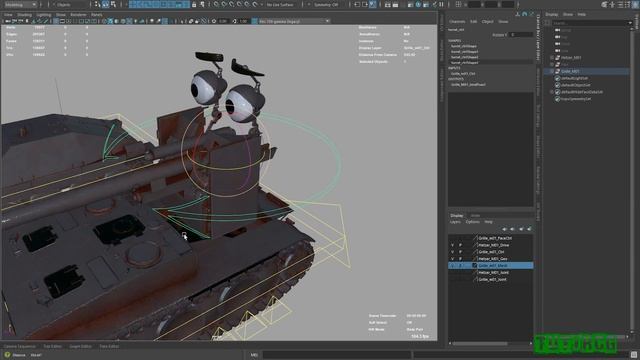Click the highlighted construction history icon
The width and height of the screenshot is (640, 360).
373,4
